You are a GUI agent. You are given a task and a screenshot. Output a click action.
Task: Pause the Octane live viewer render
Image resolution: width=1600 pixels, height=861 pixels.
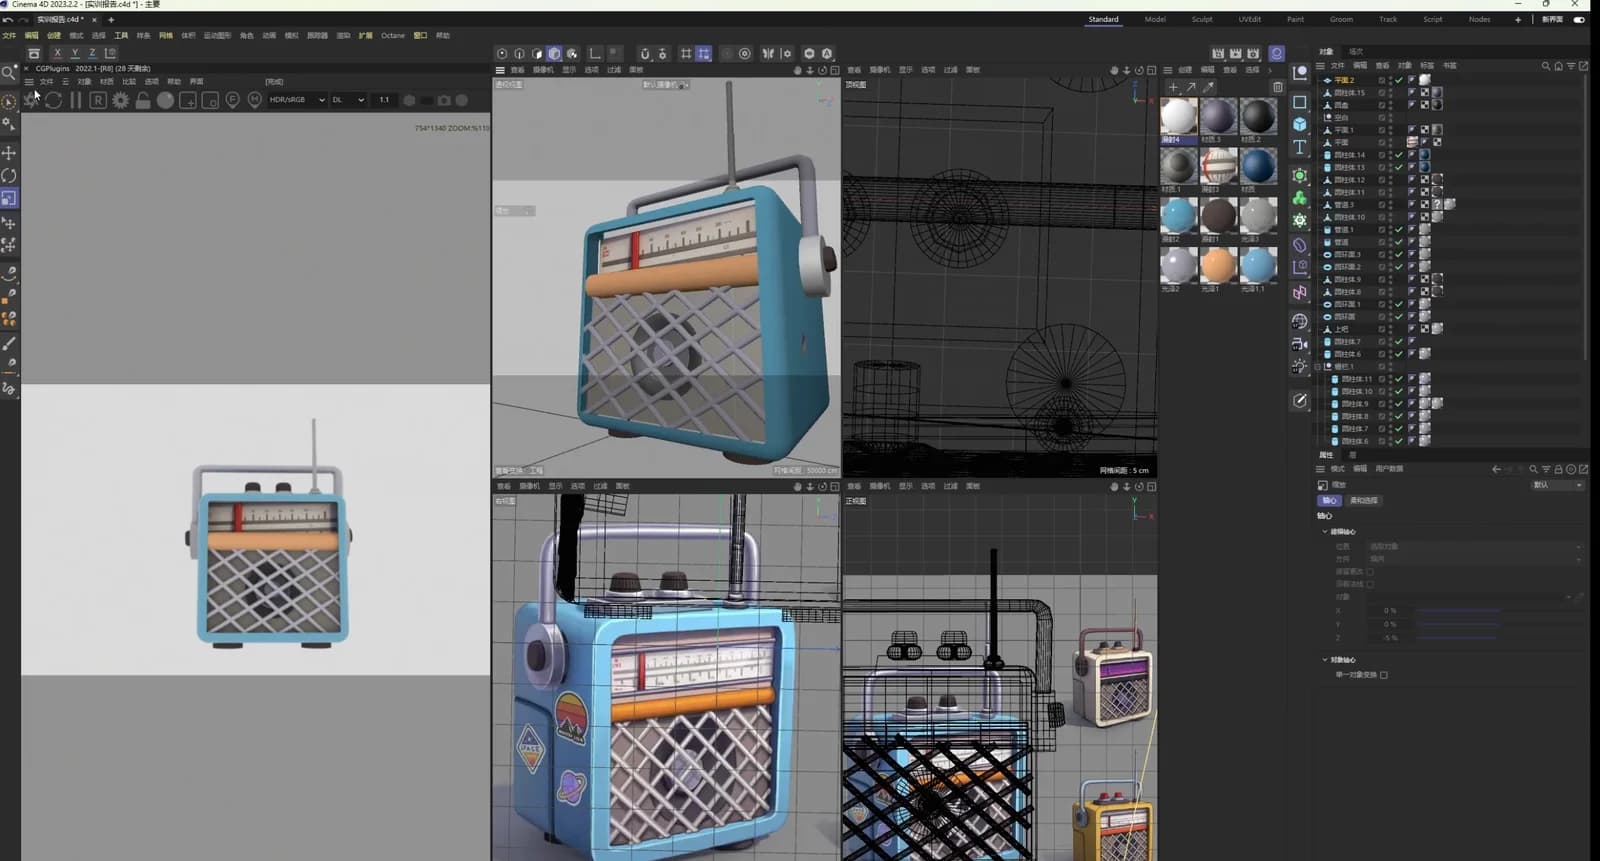click(x=76, y=100)
